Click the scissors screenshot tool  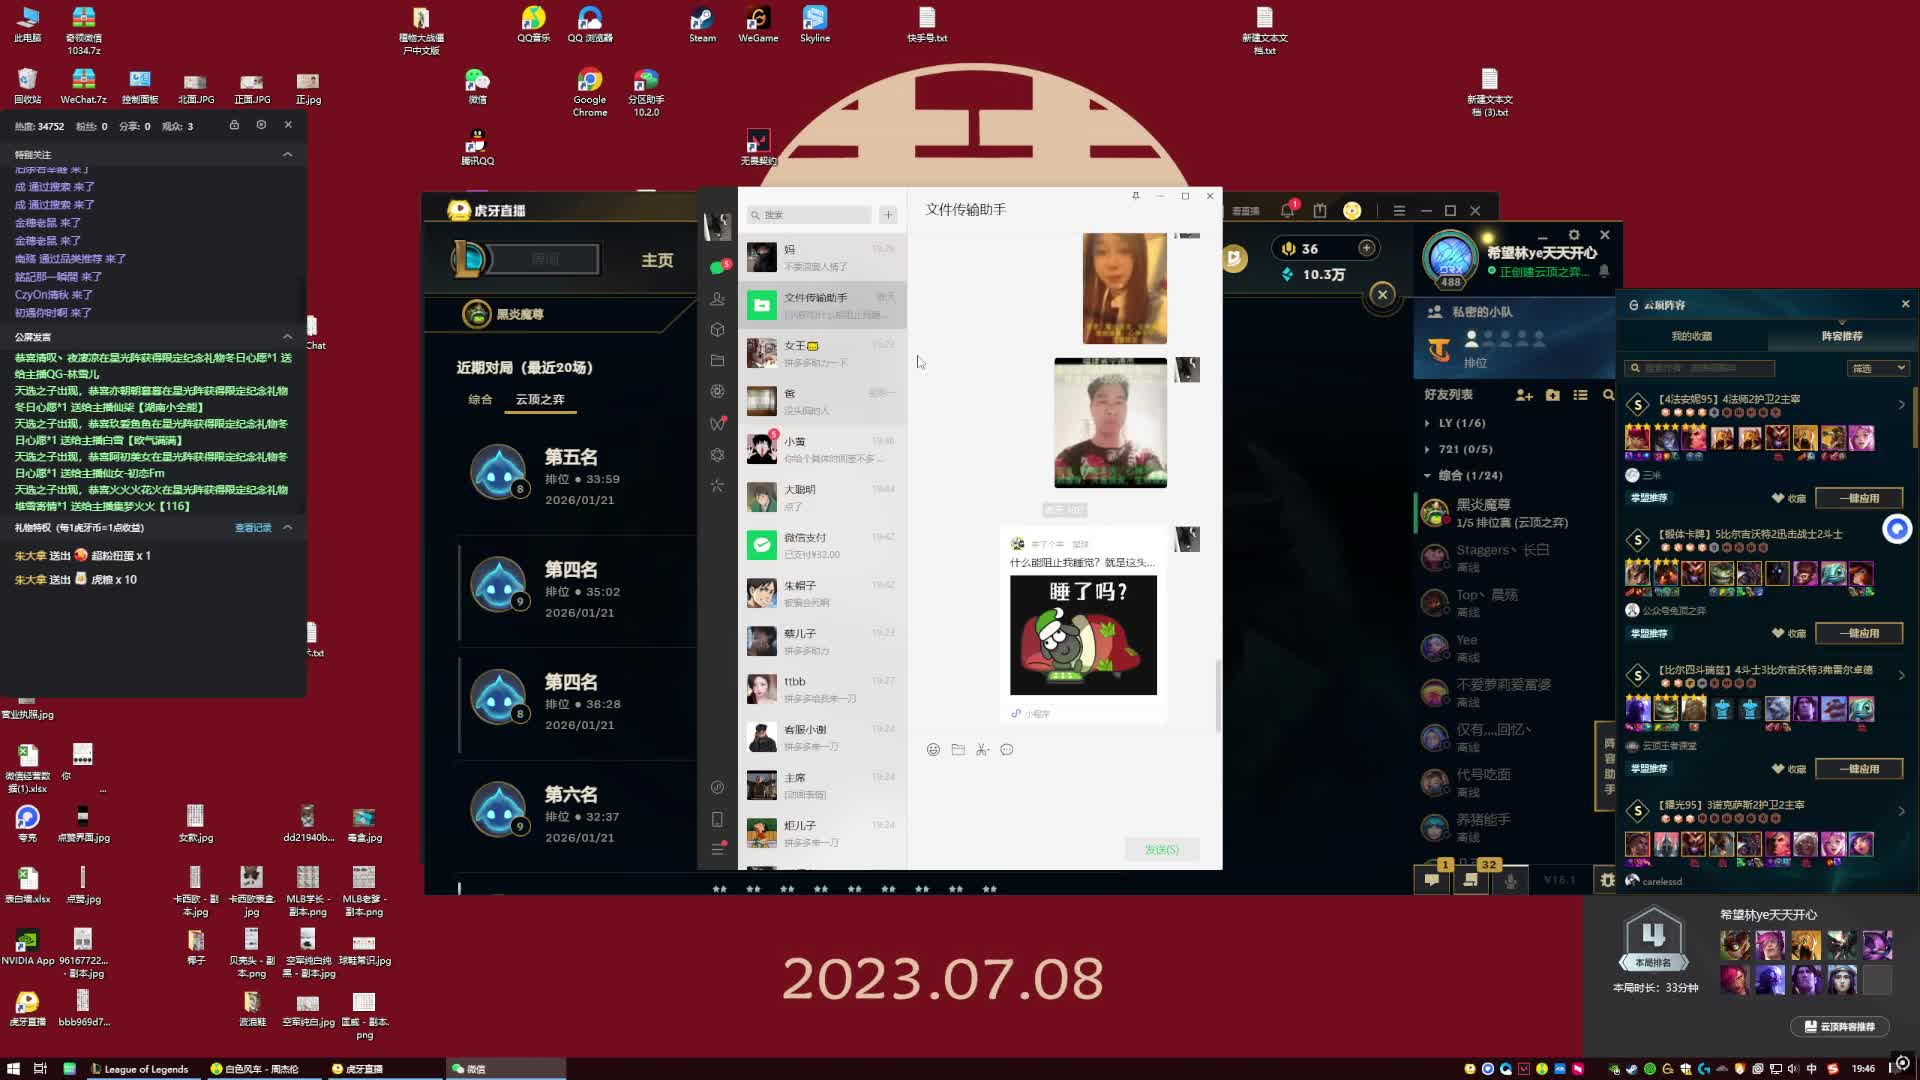[982, 750]
